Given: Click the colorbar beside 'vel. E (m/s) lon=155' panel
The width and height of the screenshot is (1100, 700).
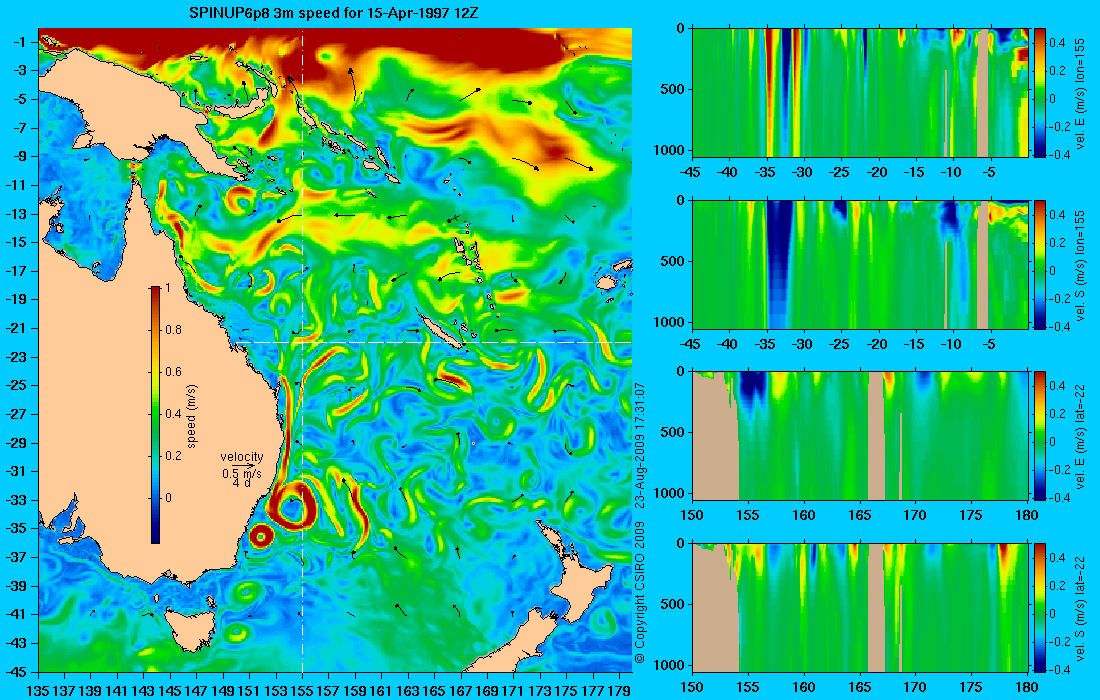Looking at the screenshot, I should [1040, 92].
